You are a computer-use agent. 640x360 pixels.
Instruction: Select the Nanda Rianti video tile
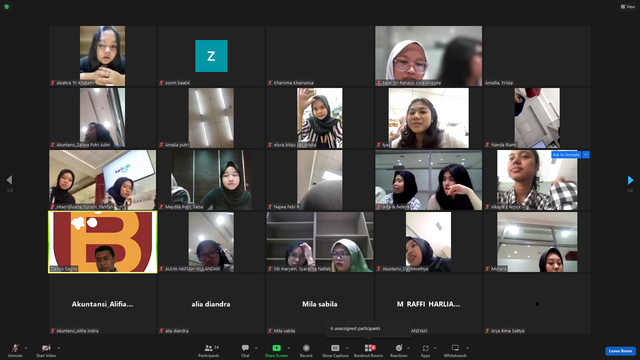coord(537,118)
